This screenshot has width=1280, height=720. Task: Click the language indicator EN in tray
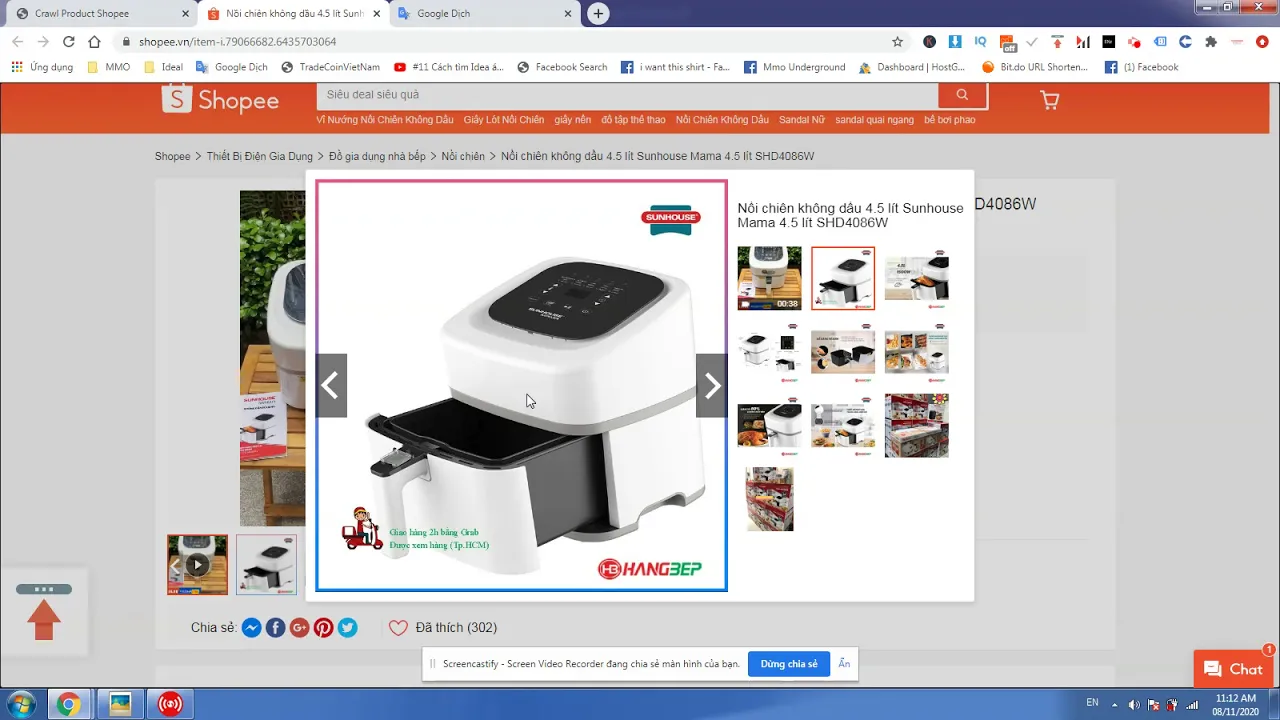tap(1093, 703)
